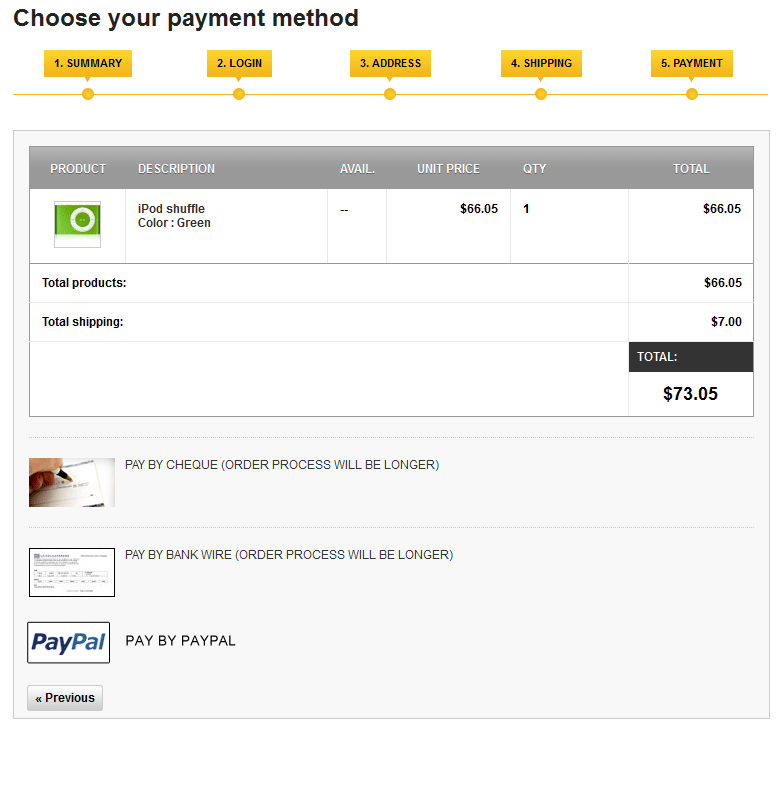The height and width of the screenshot is (789, 784).
Task: Click the bank wire form image
Action: click(x=72, y=572)
